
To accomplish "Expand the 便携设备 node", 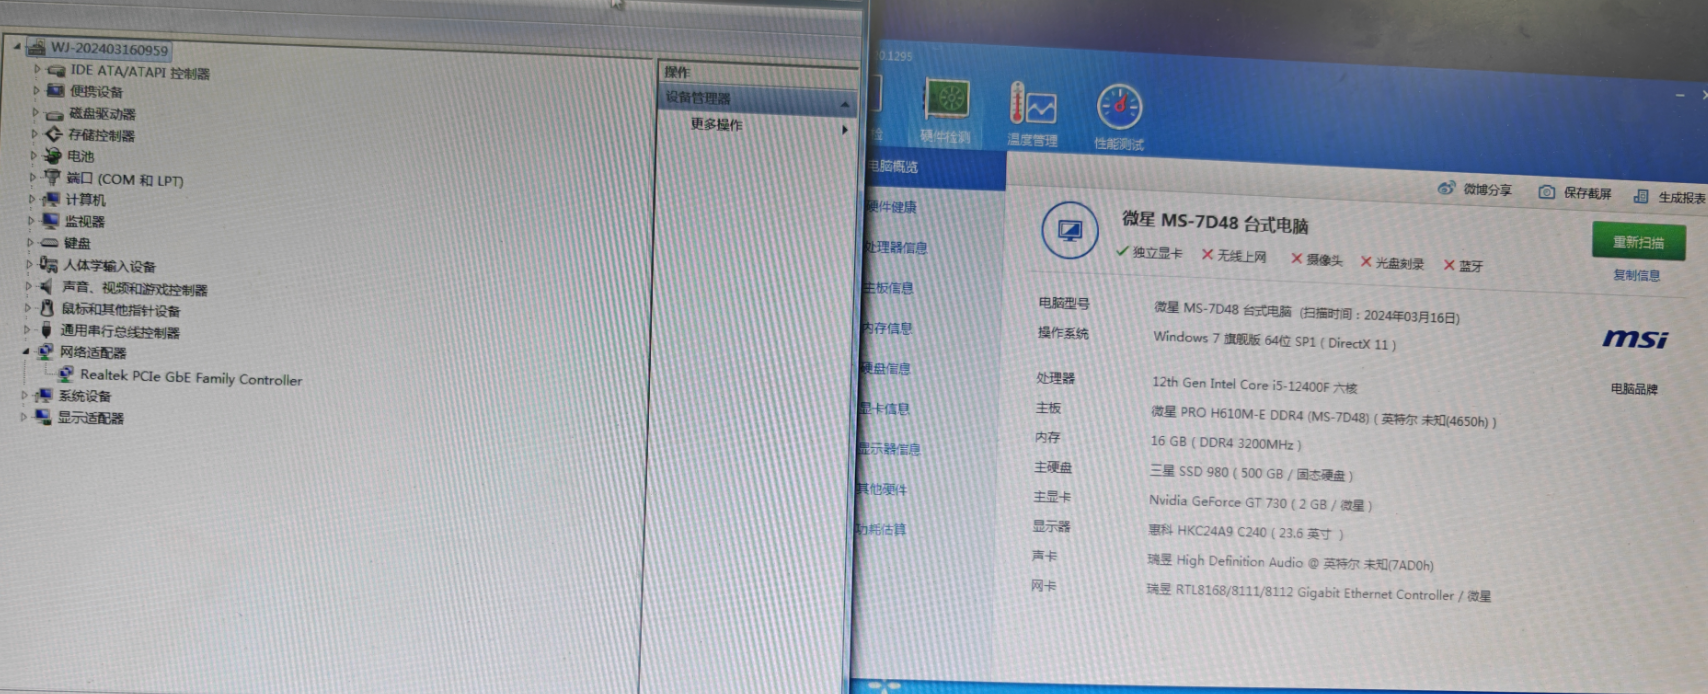I will point(36,90).
